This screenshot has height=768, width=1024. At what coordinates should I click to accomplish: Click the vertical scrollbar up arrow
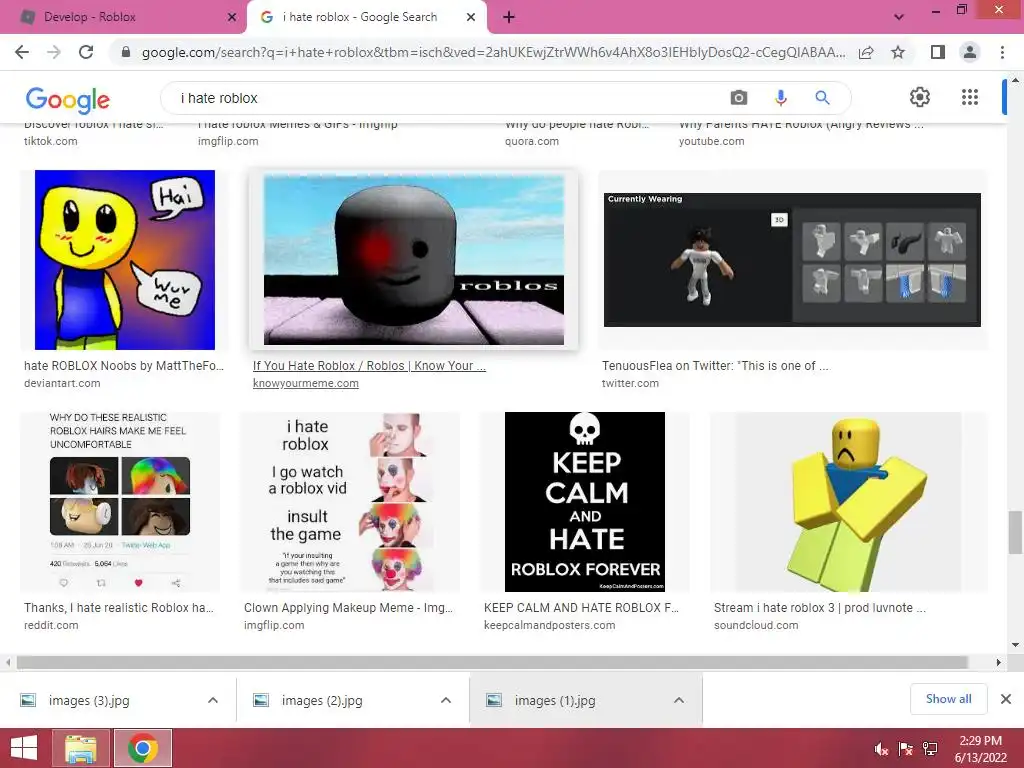[1015, 80]
